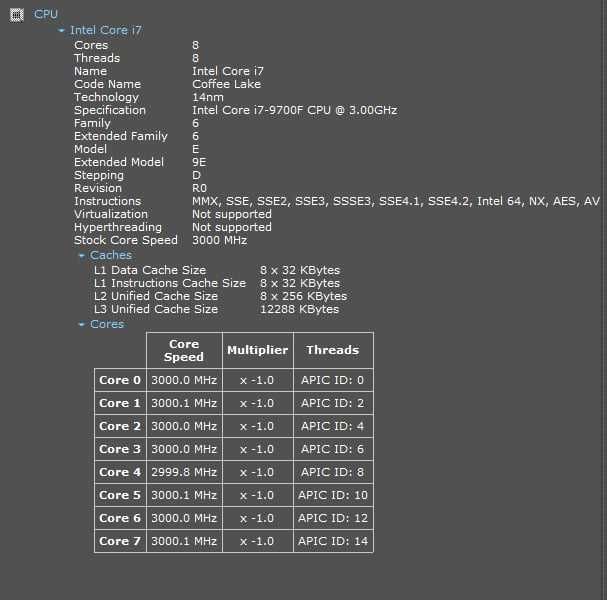Select the Core 1 row header

(120, 403)
